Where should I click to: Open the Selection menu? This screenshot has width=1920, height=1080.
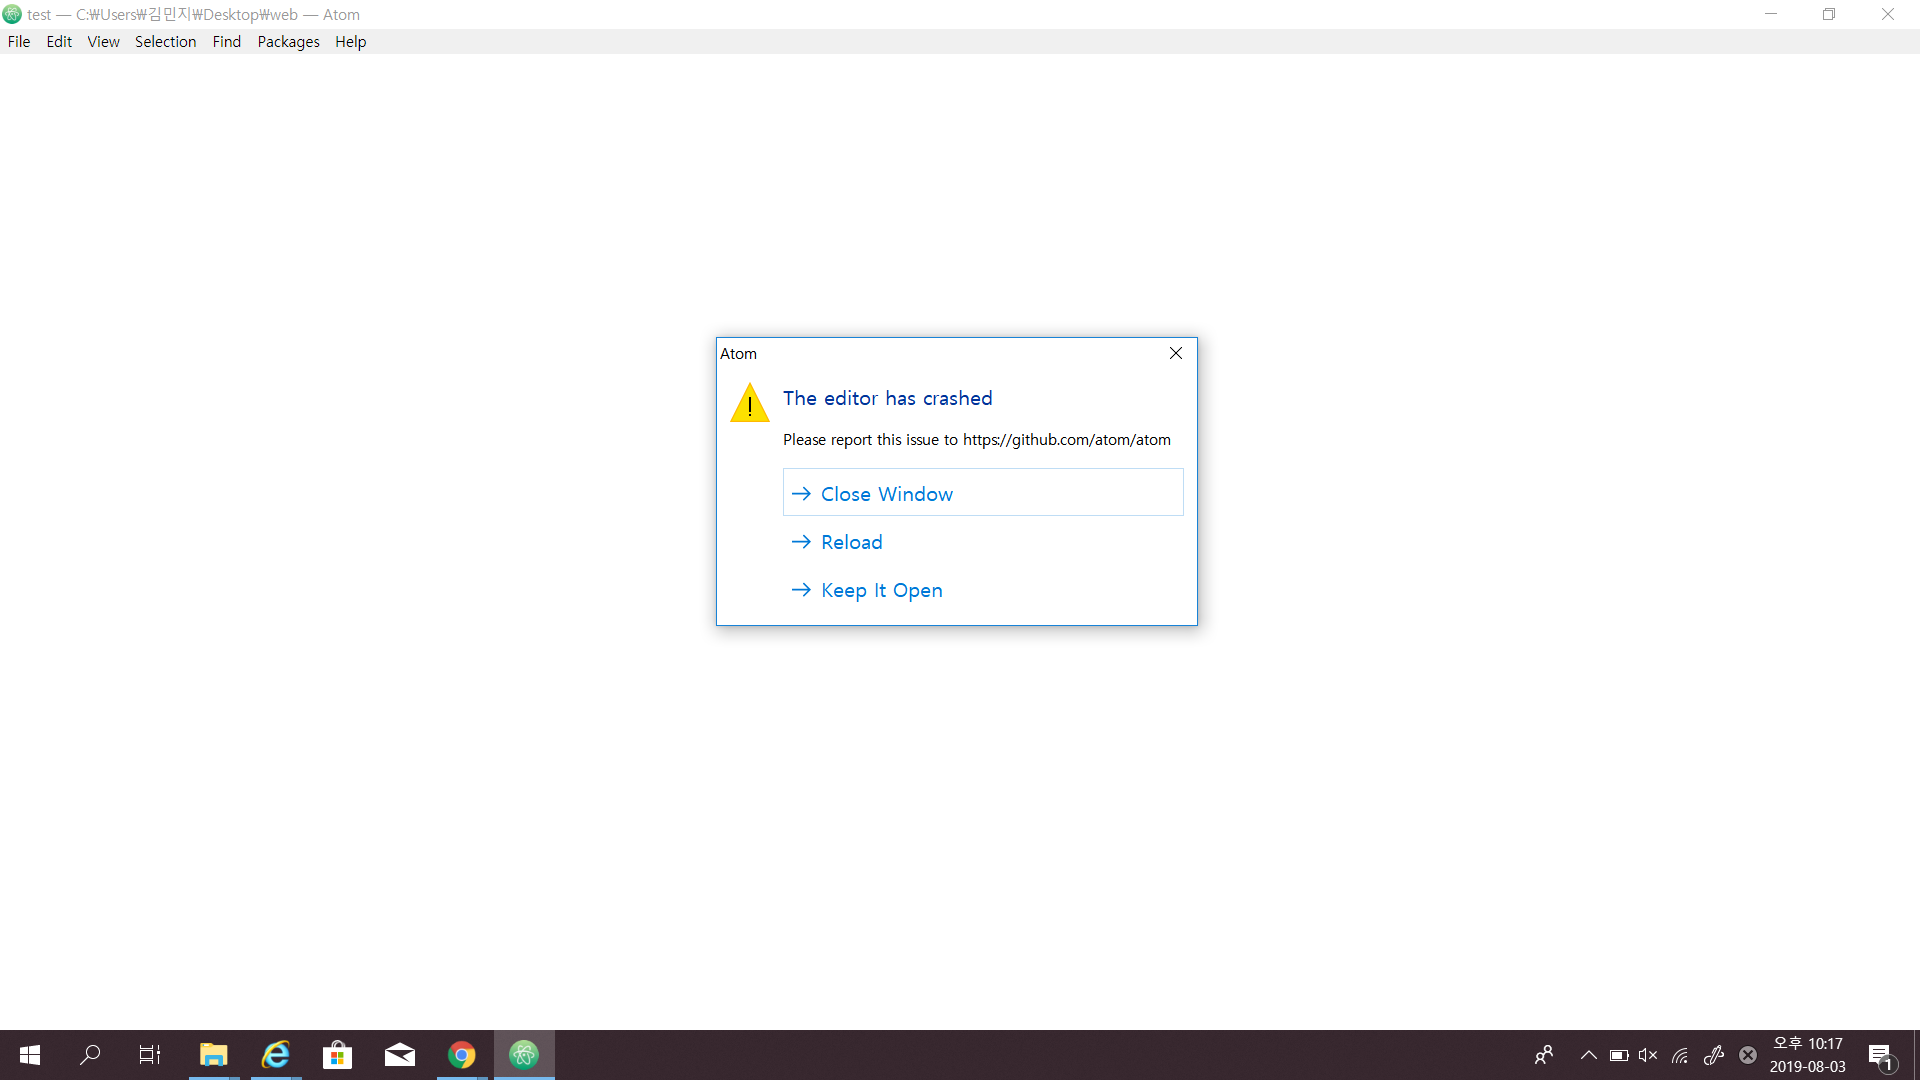pyautogui.click(x=165, y=41)
